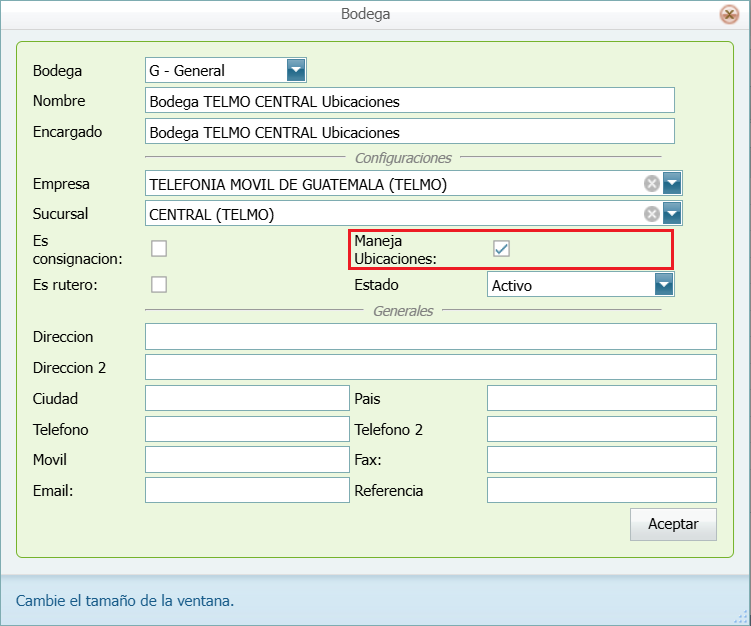The height and width of the screenshot is (626, 751).
Task: Open the Bodega dropdown list
Action: (296, 70)
